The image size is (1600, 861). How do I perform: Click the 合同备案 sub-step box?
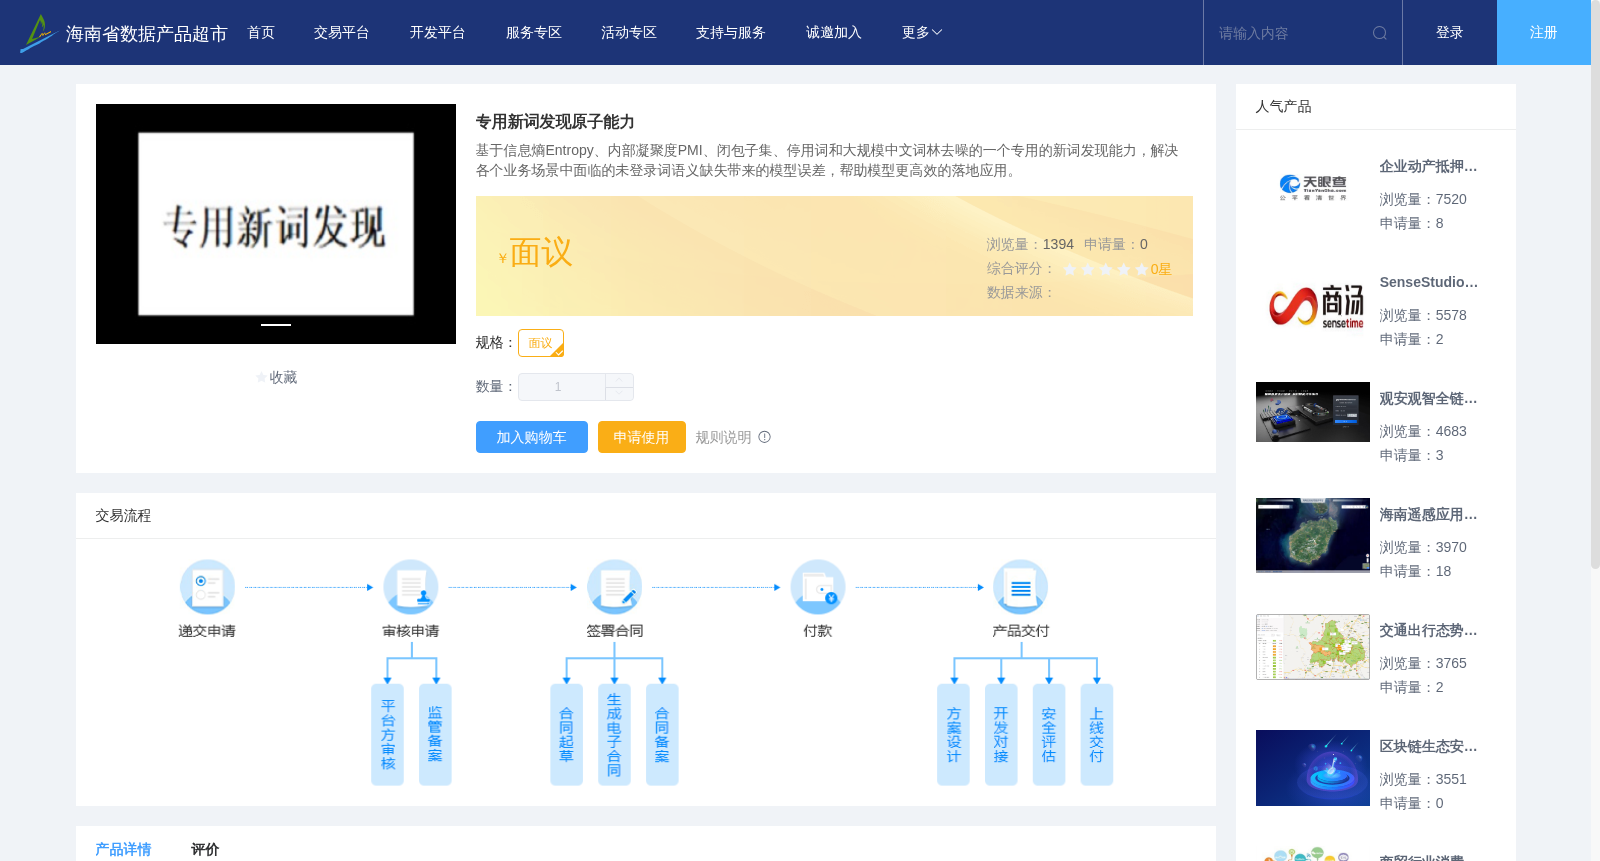pyautogui.click(x=662, y=735)
